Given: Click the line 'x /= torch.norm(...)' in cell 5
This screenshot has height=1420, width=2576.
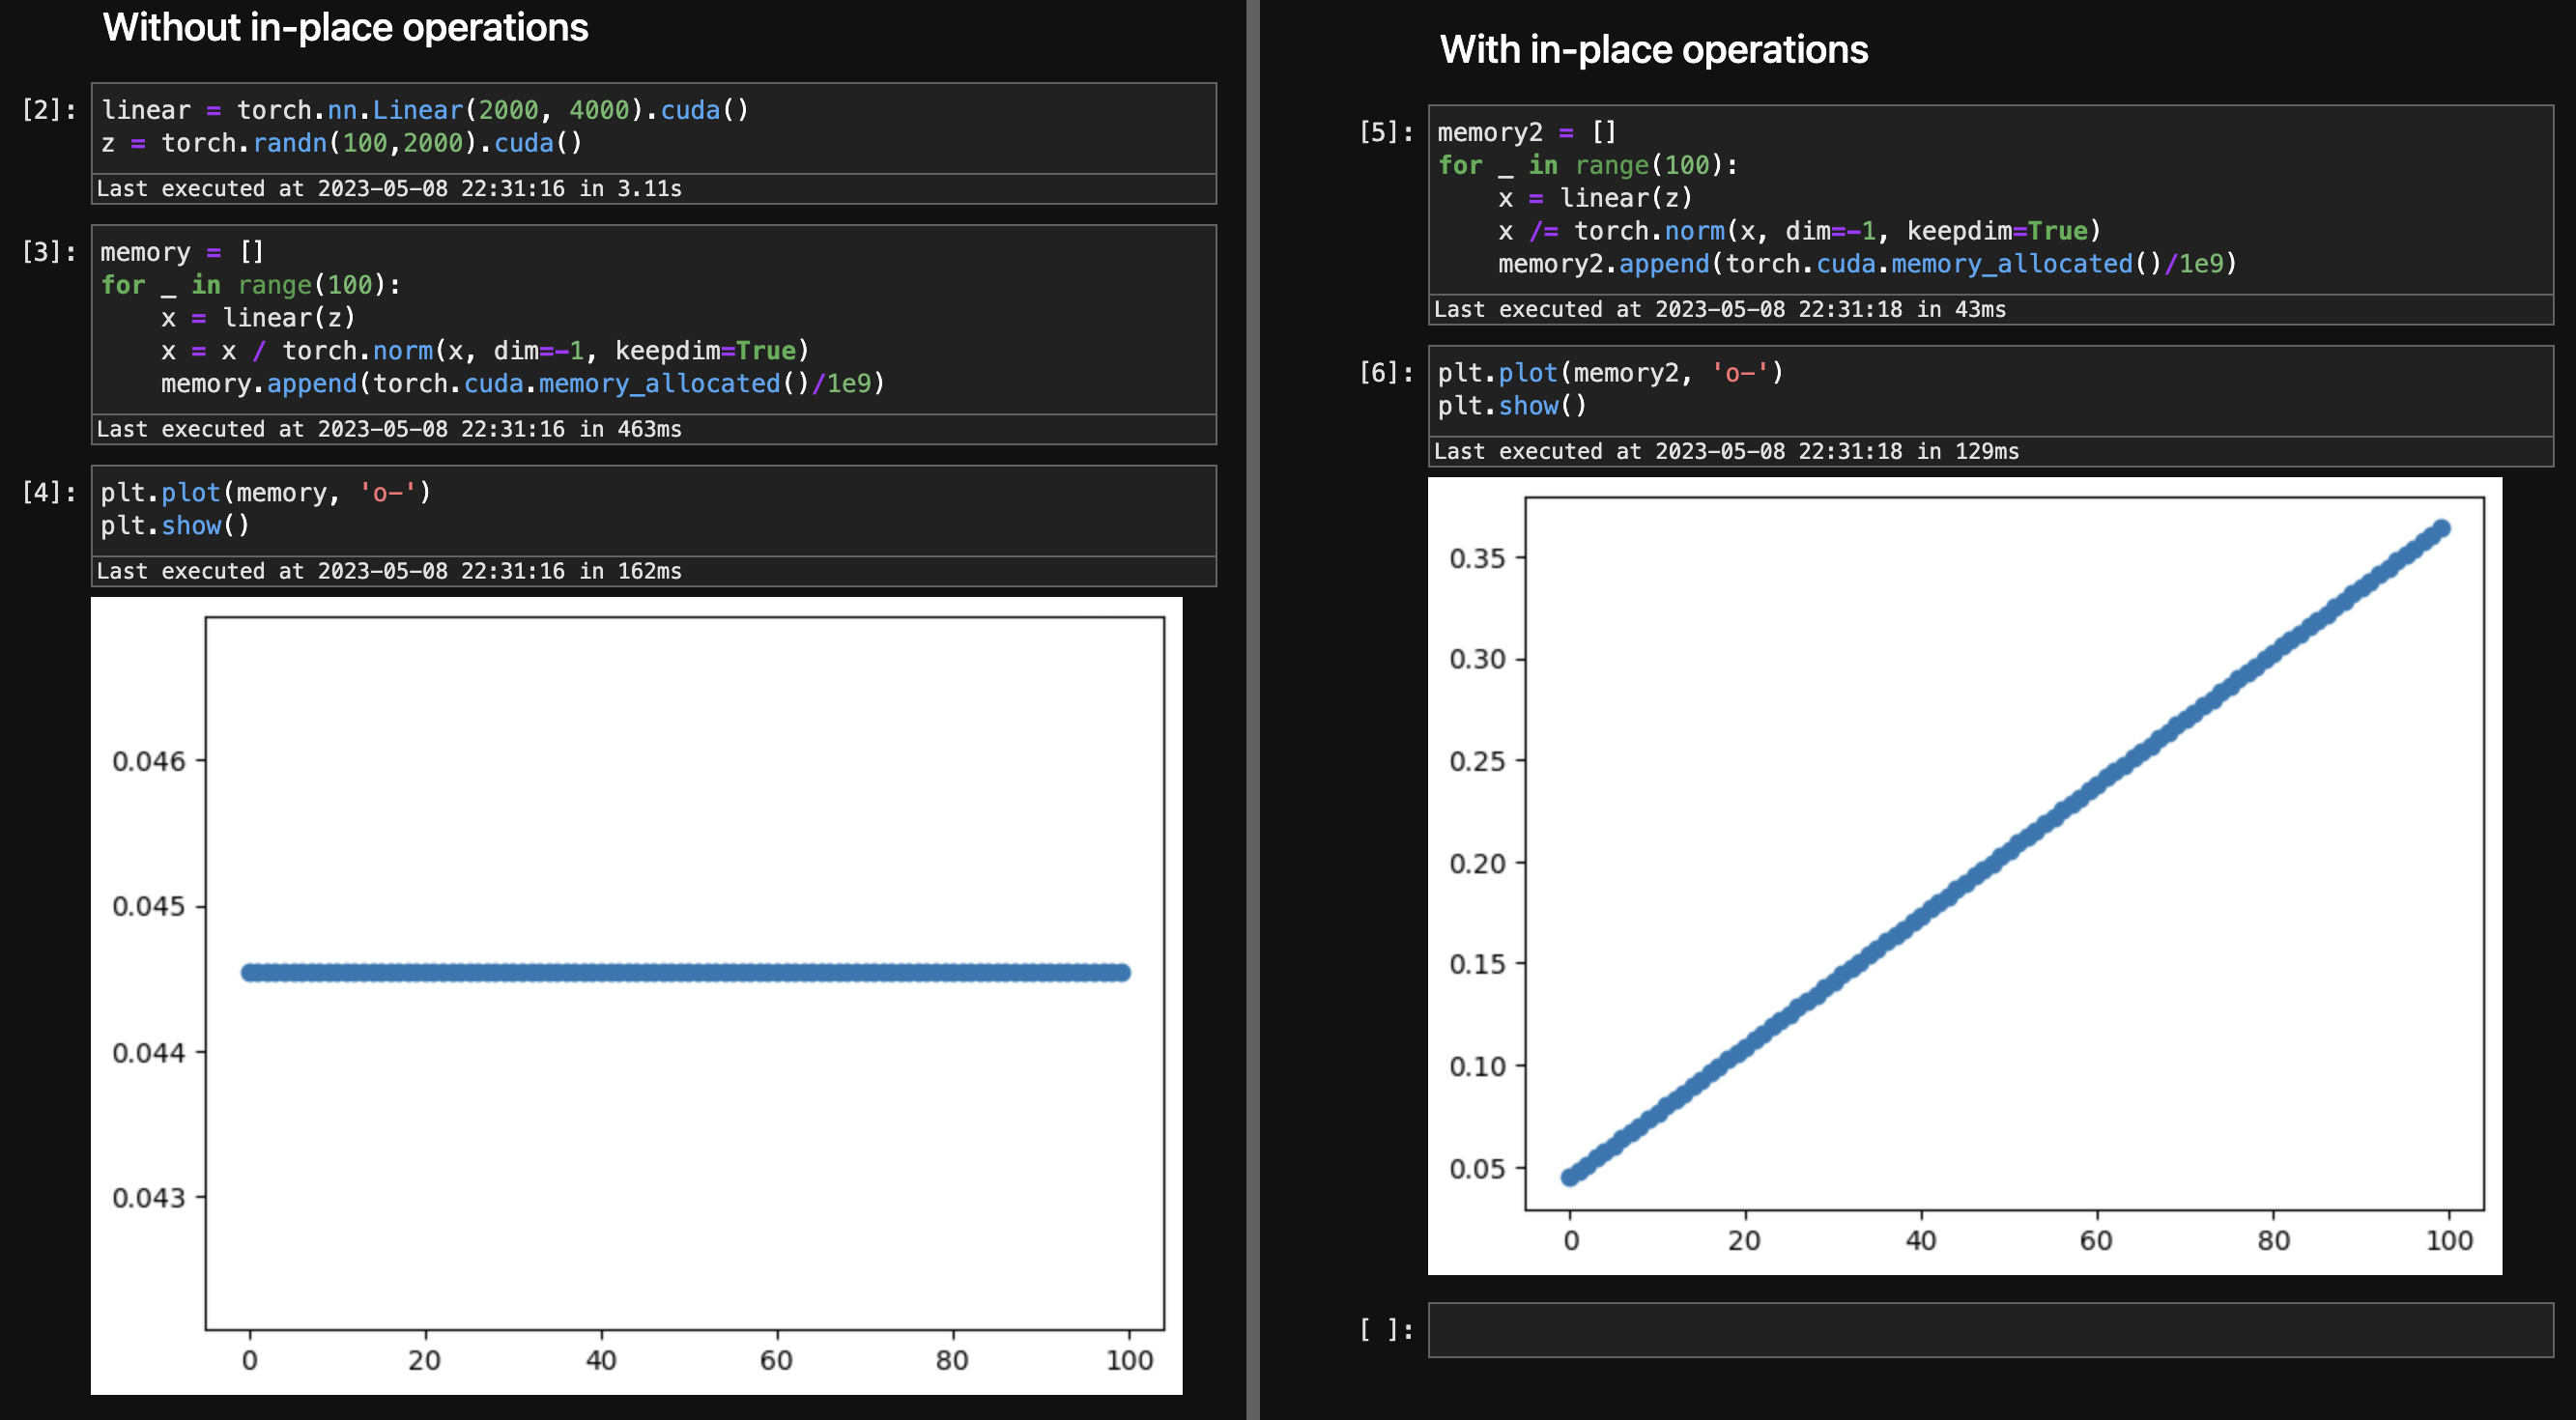Looking at the screenshot, I should pos(1800,231).
